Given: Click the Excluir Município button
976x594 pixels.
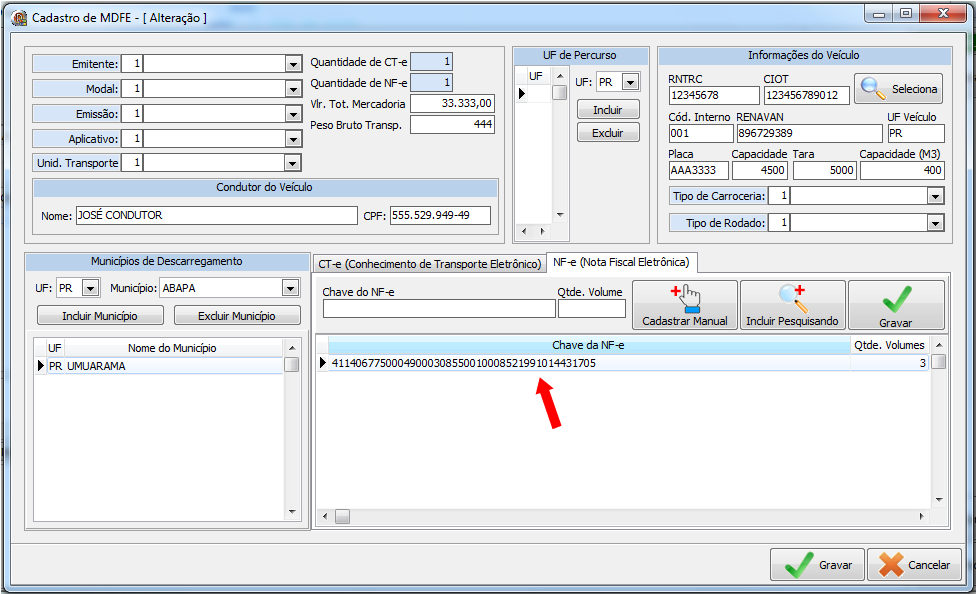Looking at the screenshot, I should [237, 316].
